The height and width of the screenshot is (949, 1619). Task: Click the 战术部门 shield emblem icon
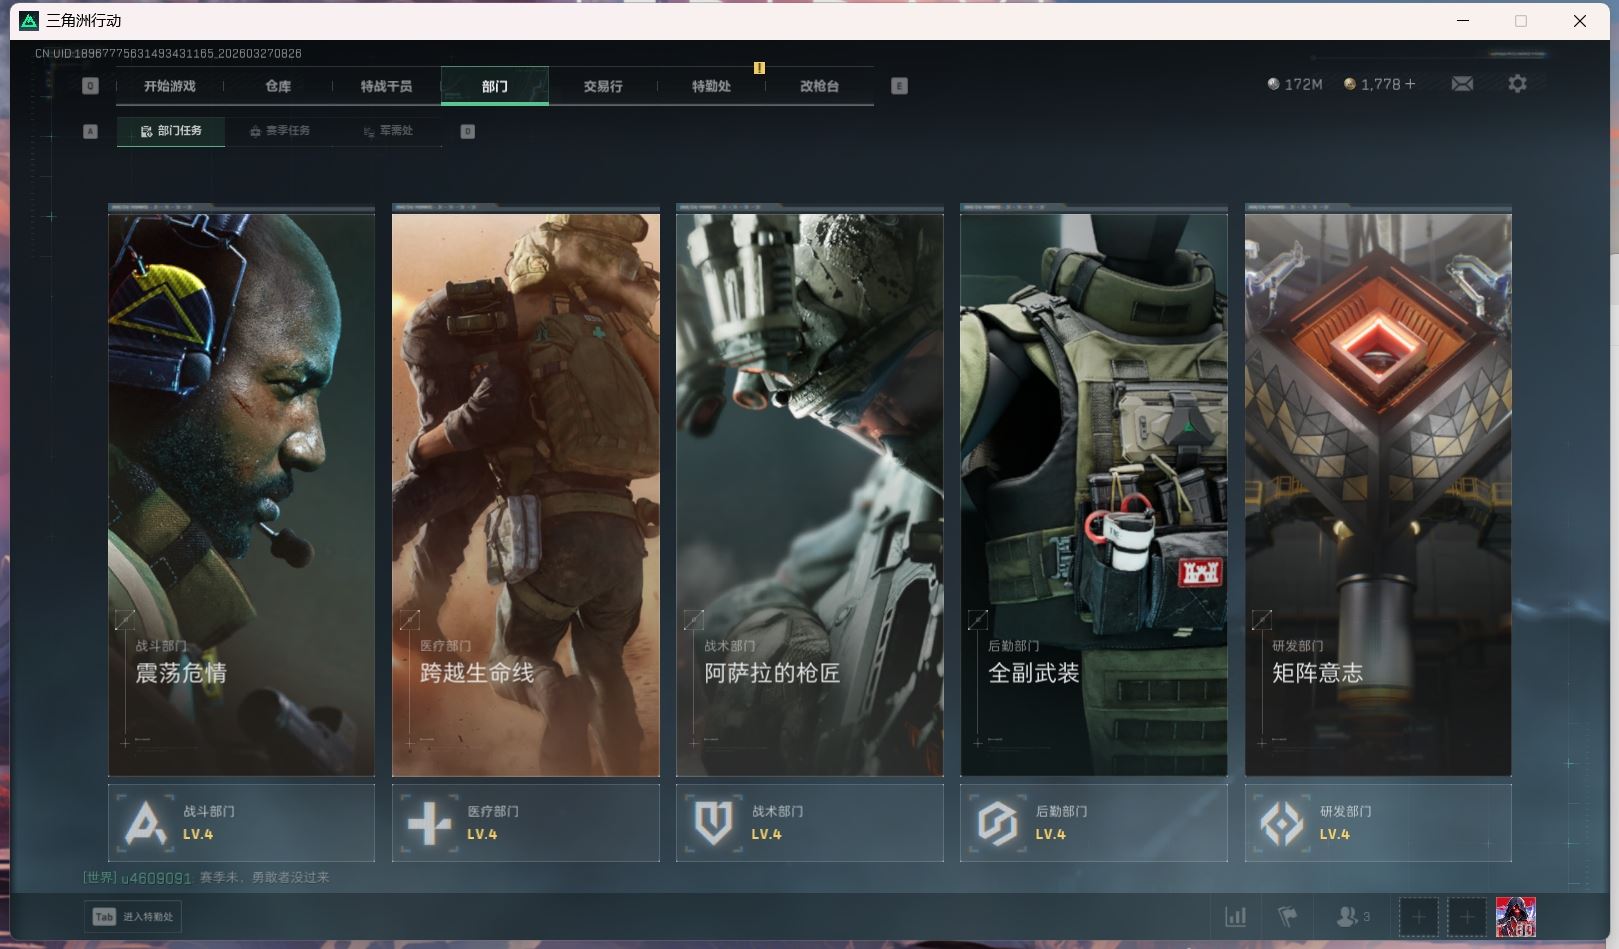[x=714, y=823]
